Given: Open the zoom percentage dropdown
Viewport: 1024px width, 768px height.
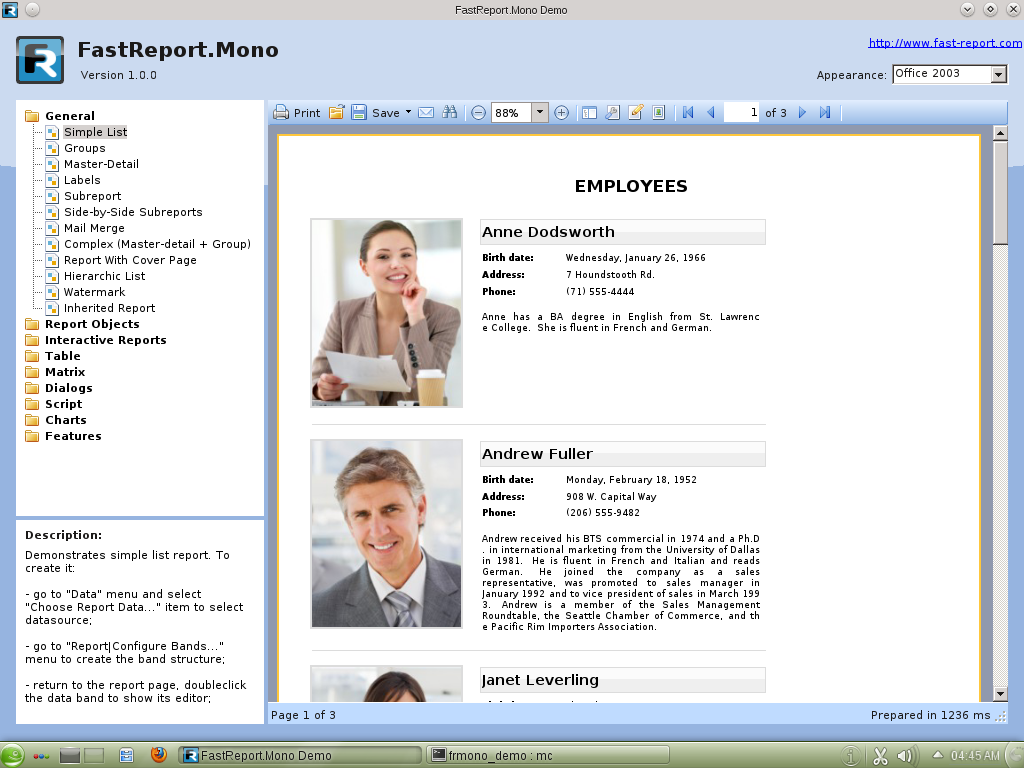Looking at the screenshot, I should (540, 113).
